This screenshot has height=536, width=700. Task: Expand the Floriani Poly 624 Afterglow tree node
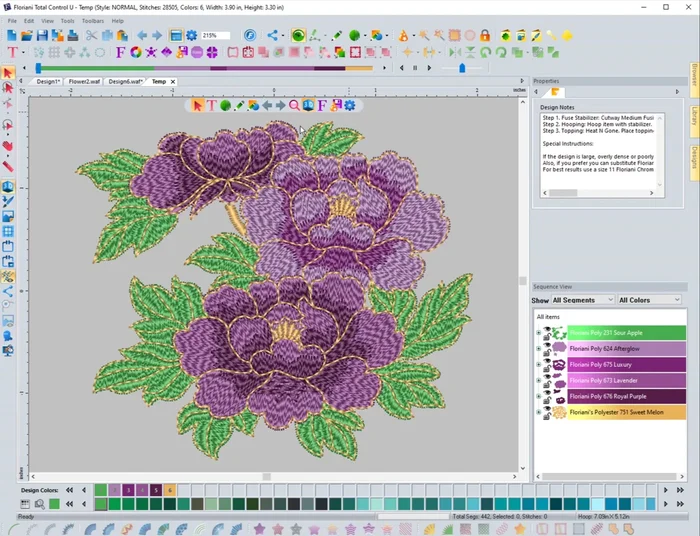tap(538, 349)
